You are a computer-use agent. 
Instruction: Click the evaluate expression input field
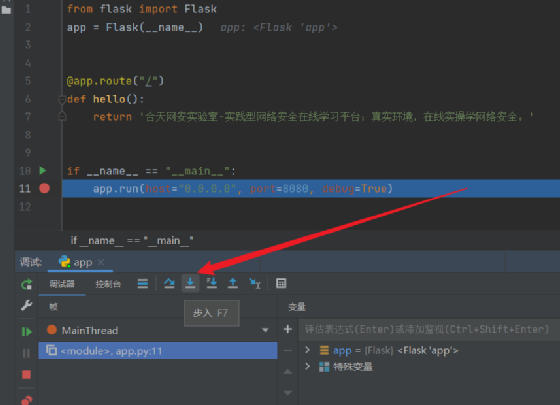click(x=429, y=329)
